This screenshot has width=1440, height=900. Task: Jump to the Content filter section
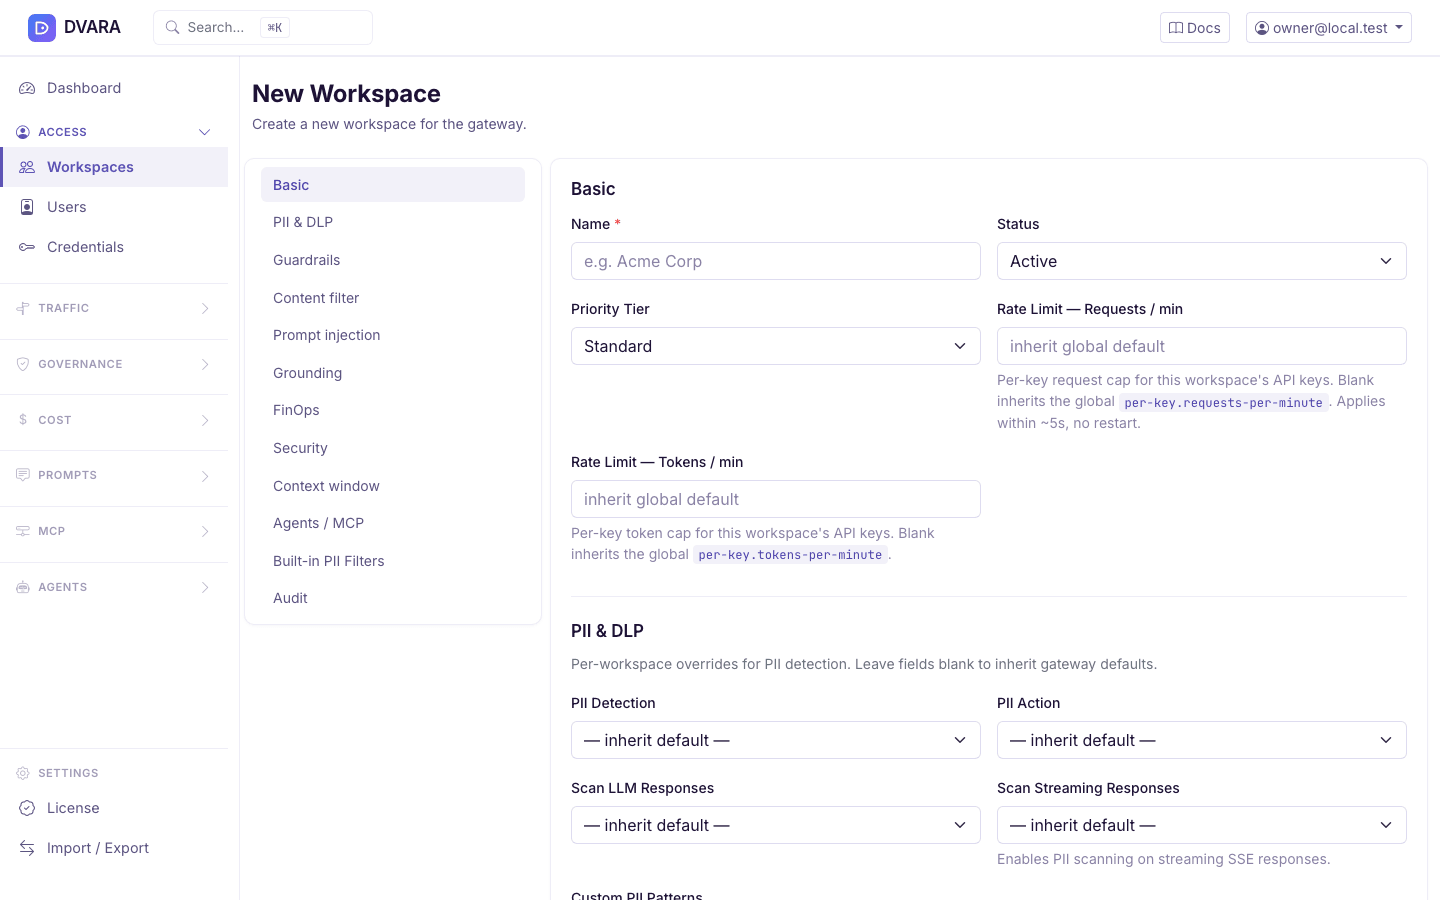392,298
